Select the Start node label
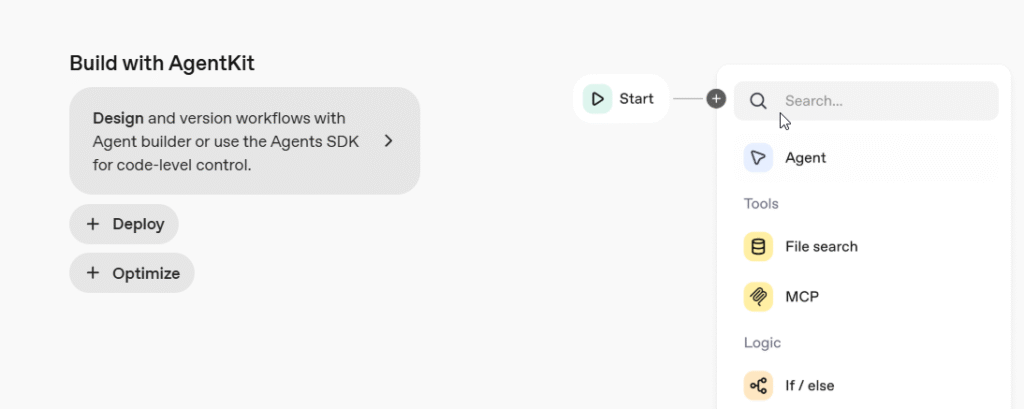This screenshot has width=1024, height=409. [x=636, y=99]
